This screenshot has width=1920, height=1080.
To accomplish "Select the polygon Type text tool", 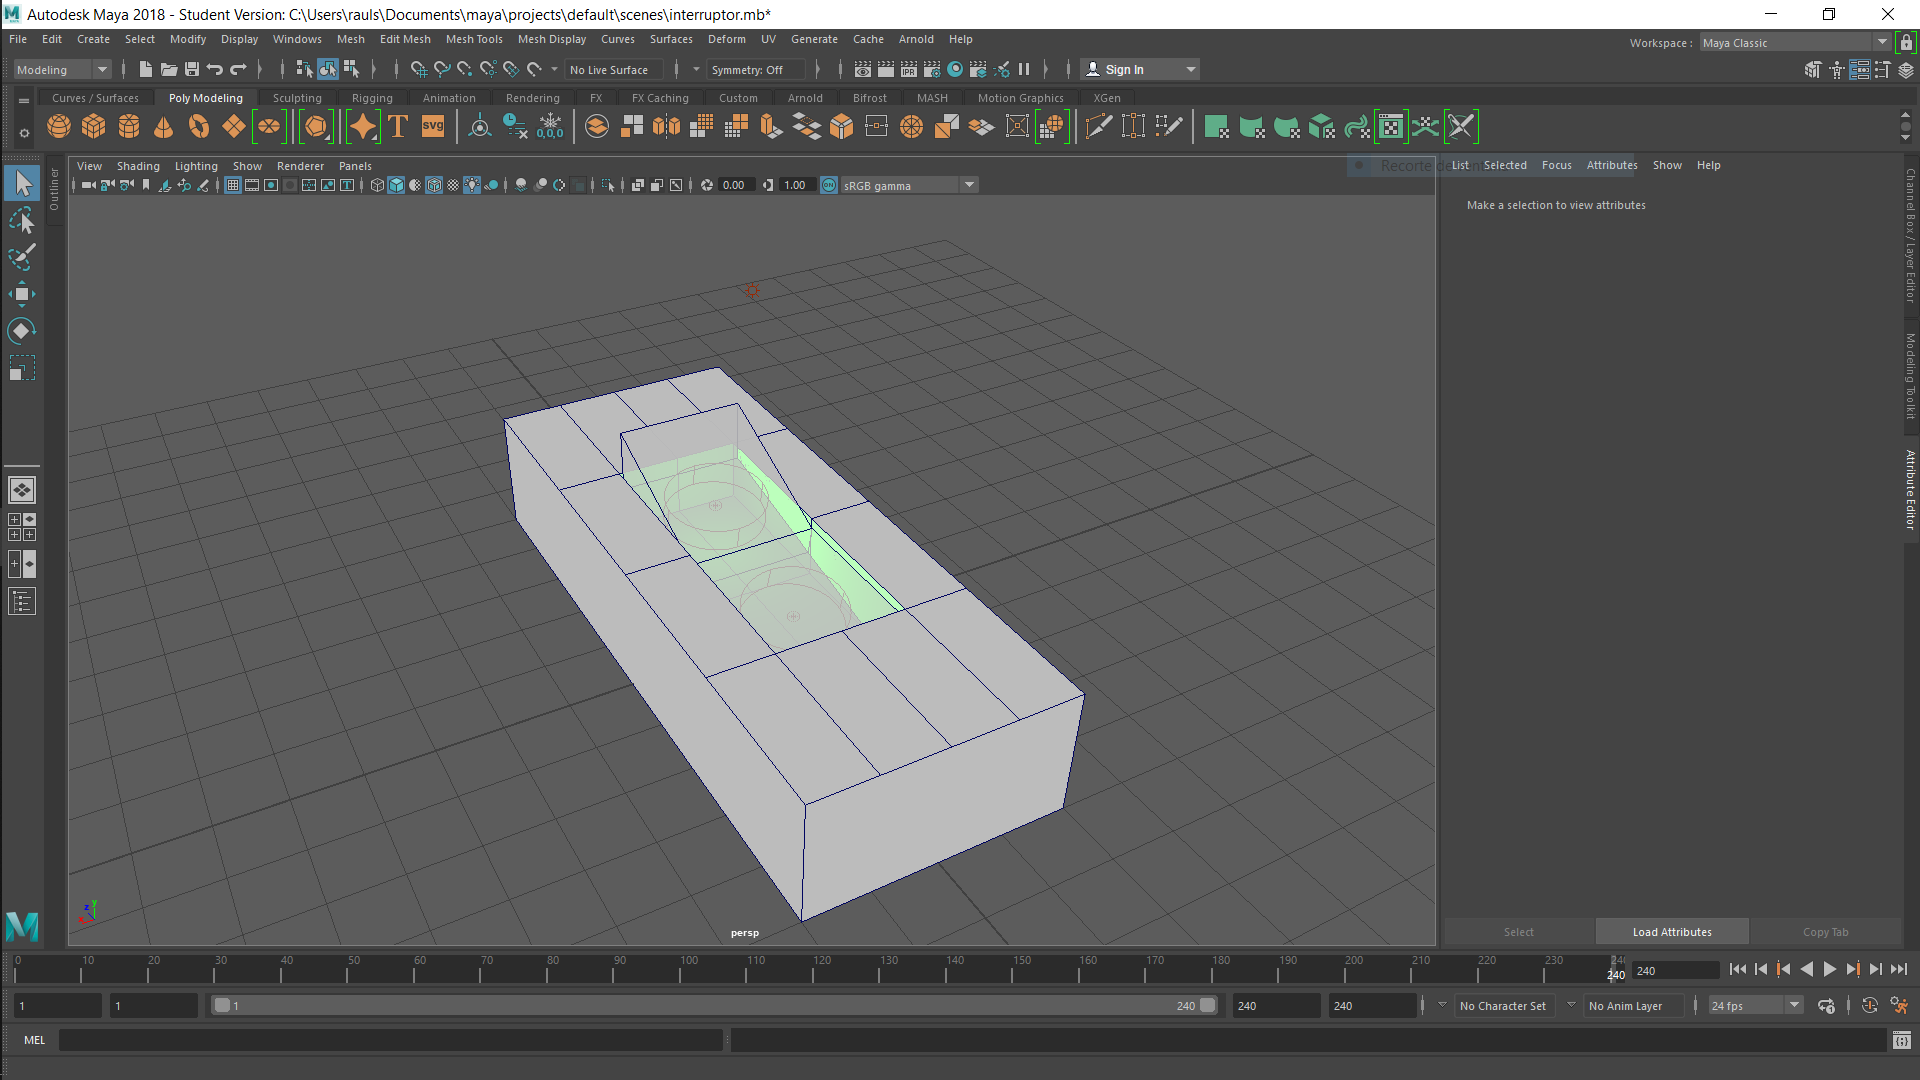I will (x=398, y=127).
